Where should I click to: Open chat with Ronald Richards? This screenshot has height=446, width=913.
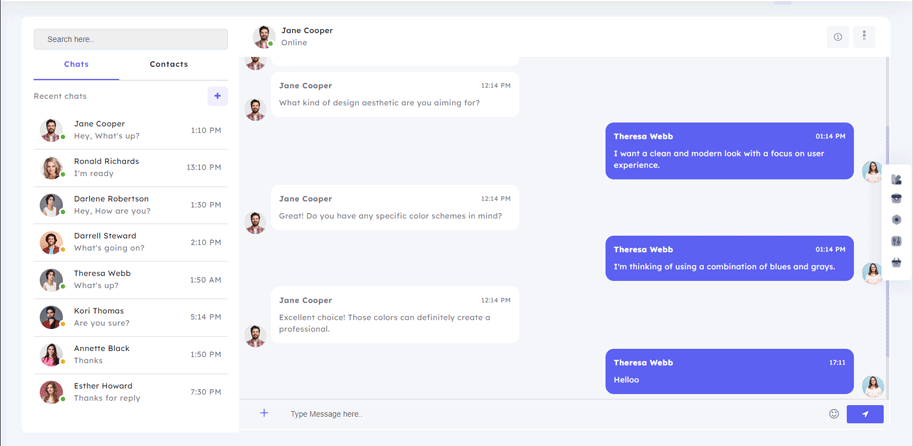[130, 168]
